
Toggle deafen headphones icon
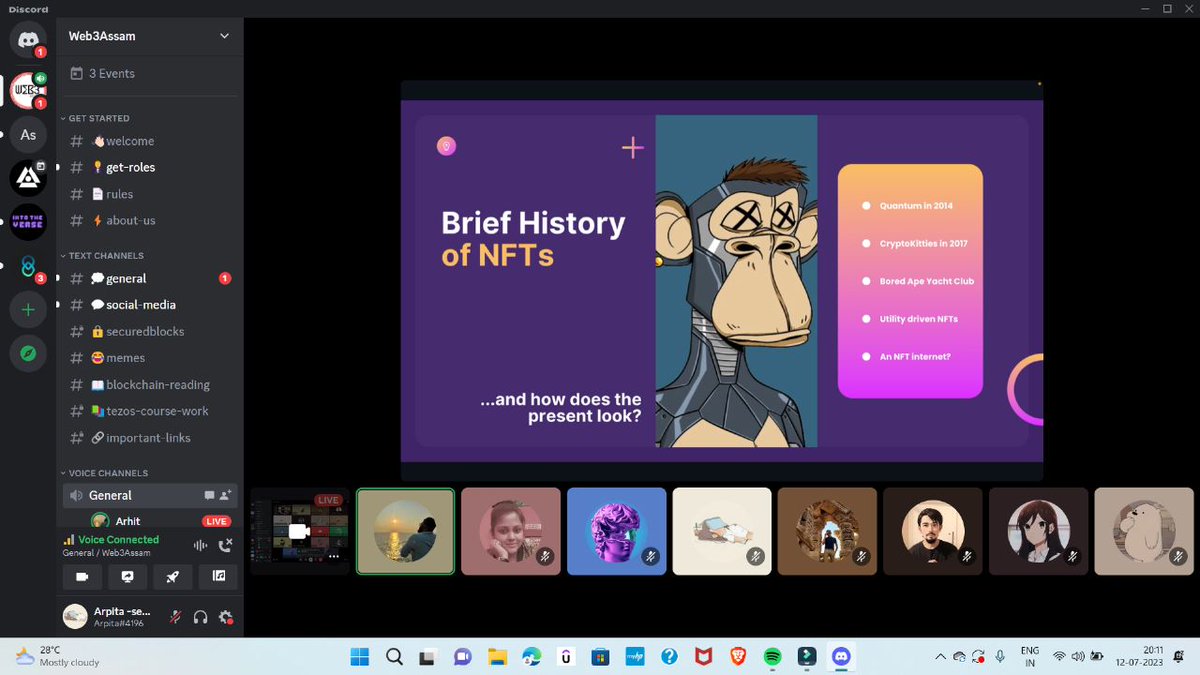(x=200, y=617)
